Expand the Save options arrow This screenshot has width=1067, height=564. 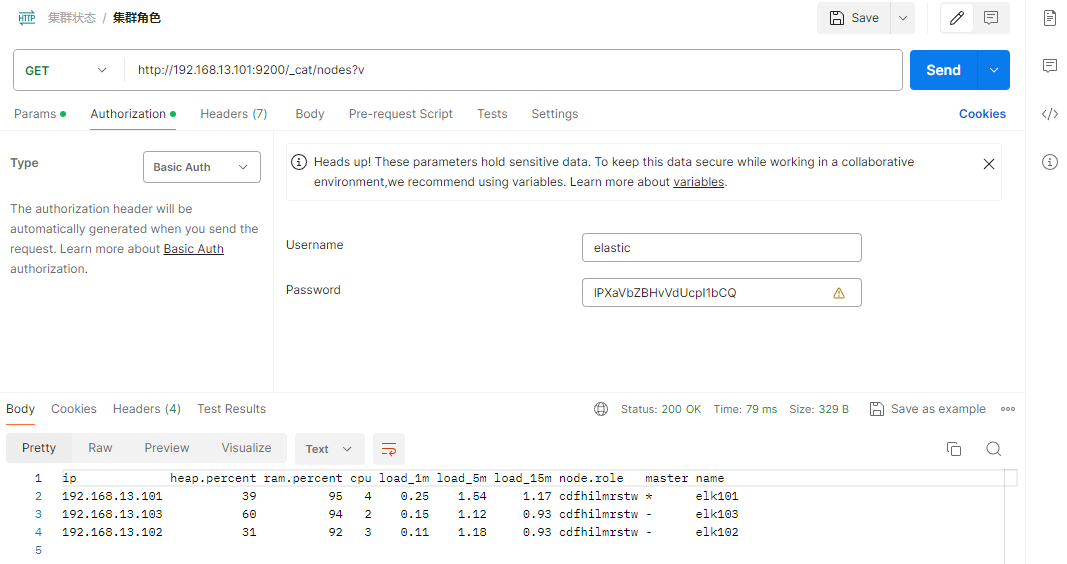pos(902,18)
